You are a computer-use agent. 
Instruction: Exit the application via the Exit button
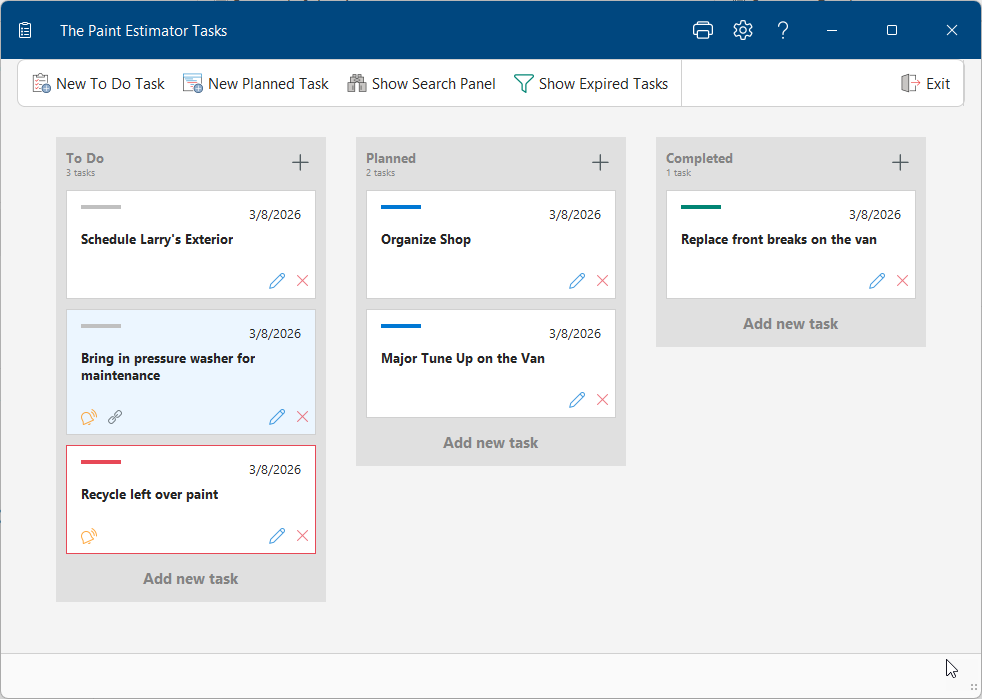[x=926, y=83]
